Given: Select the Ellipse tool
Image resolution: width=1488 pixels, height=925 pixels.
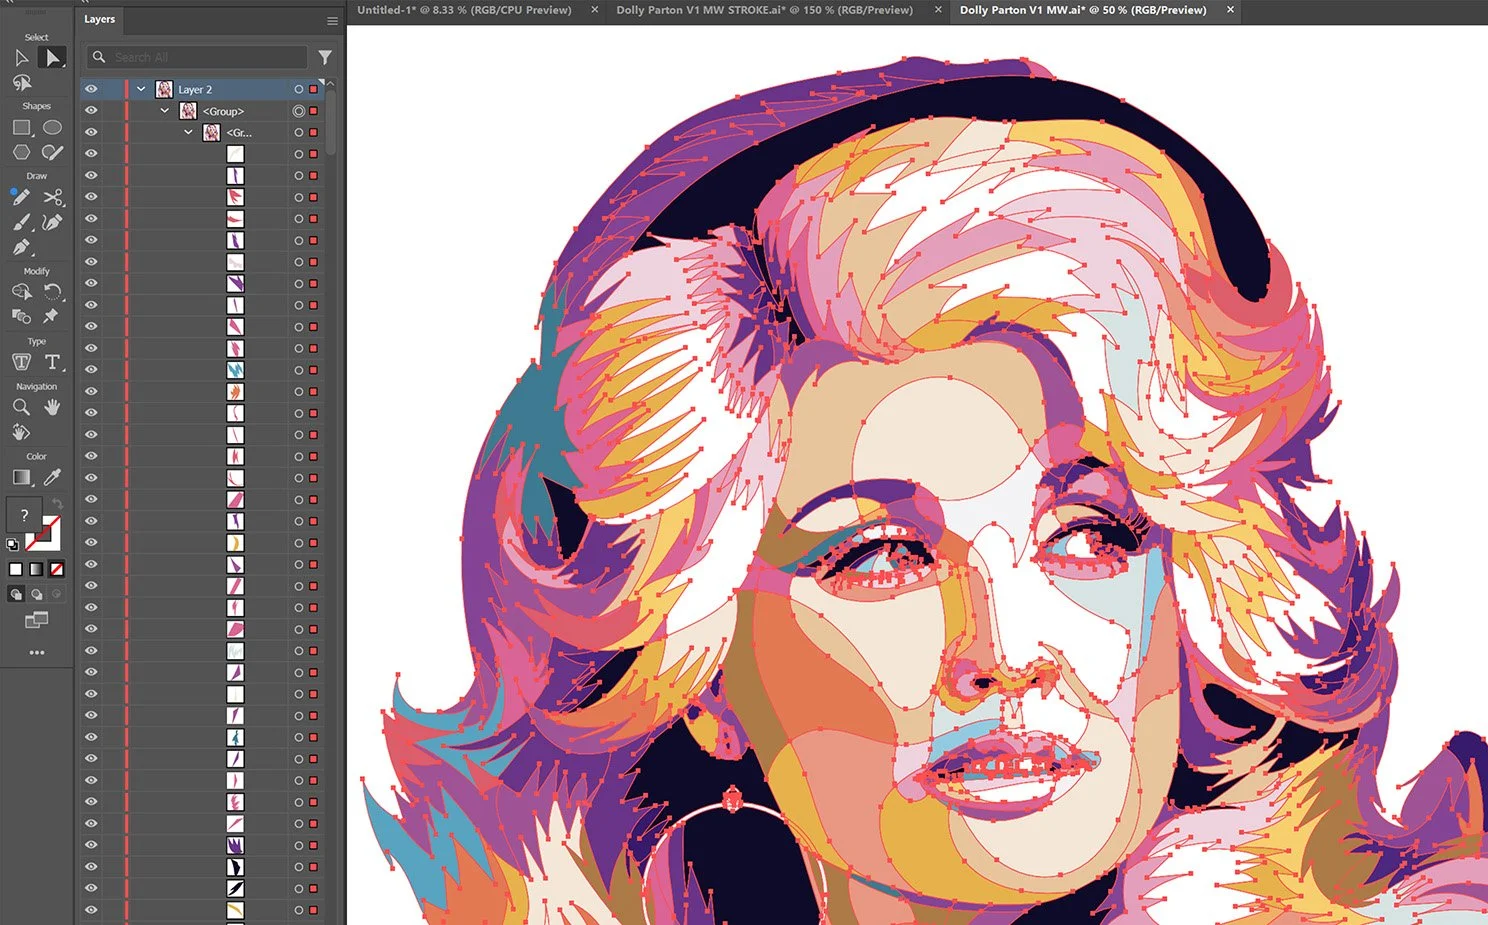Looking at the screenshot, I should click(52, 128).
